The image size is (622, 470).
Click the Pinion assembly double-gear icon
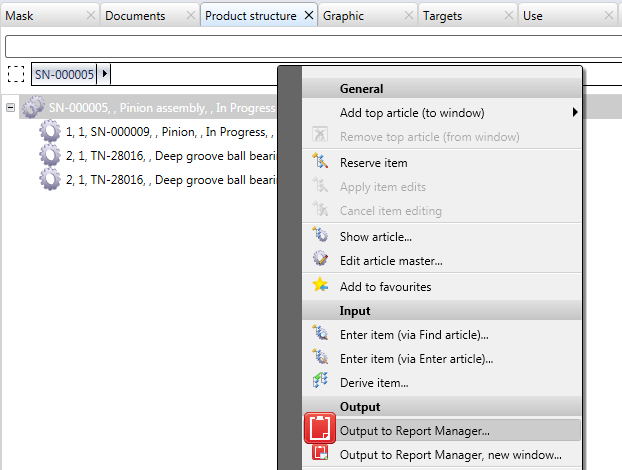[33, 107]
